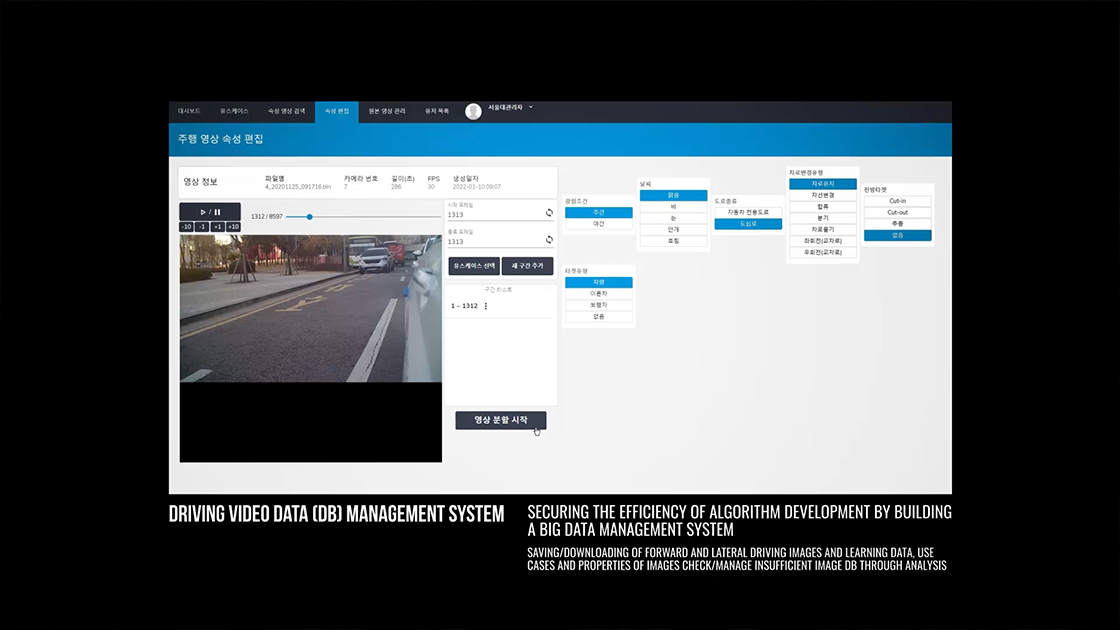Step forward one frame with +1 button
1120x630 pixels.
218,227
